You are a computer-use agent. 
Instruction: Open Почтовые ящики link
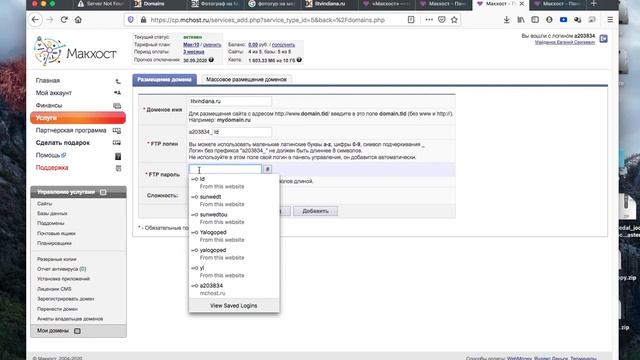[x=56, y=233]
